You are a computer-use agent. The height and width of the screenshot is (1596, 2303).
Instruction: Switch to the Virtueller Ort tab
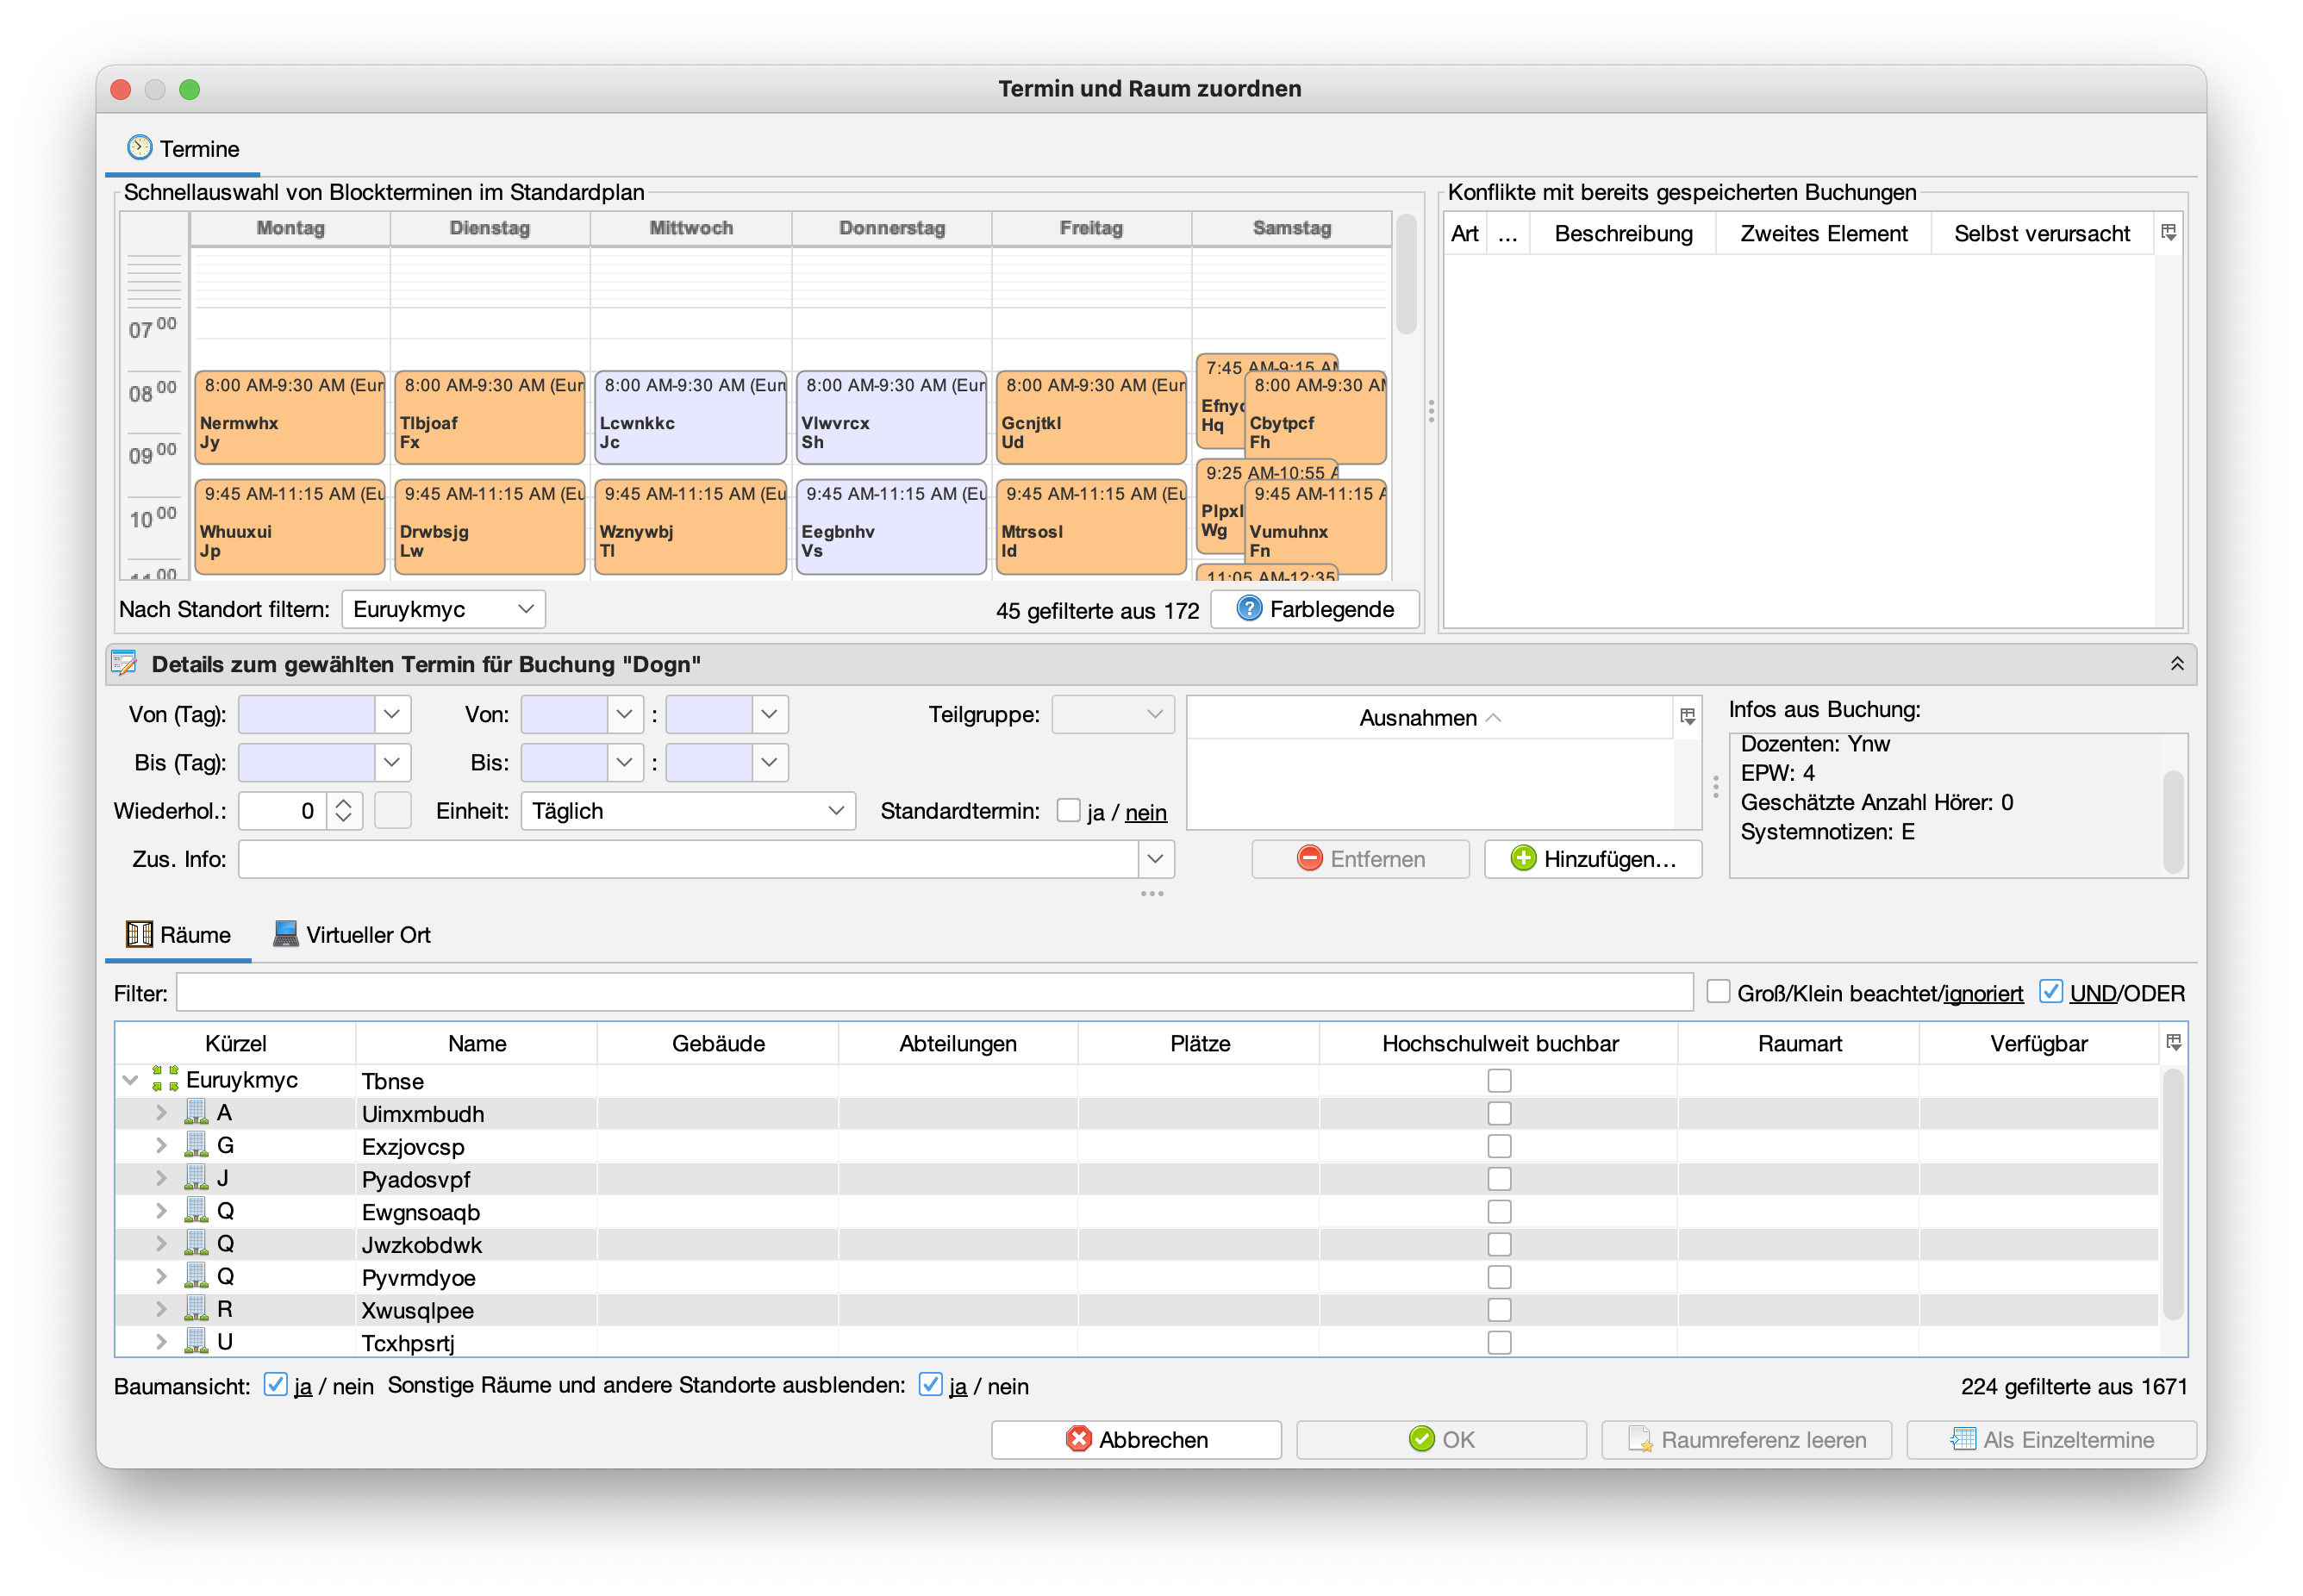pos(352,935)
